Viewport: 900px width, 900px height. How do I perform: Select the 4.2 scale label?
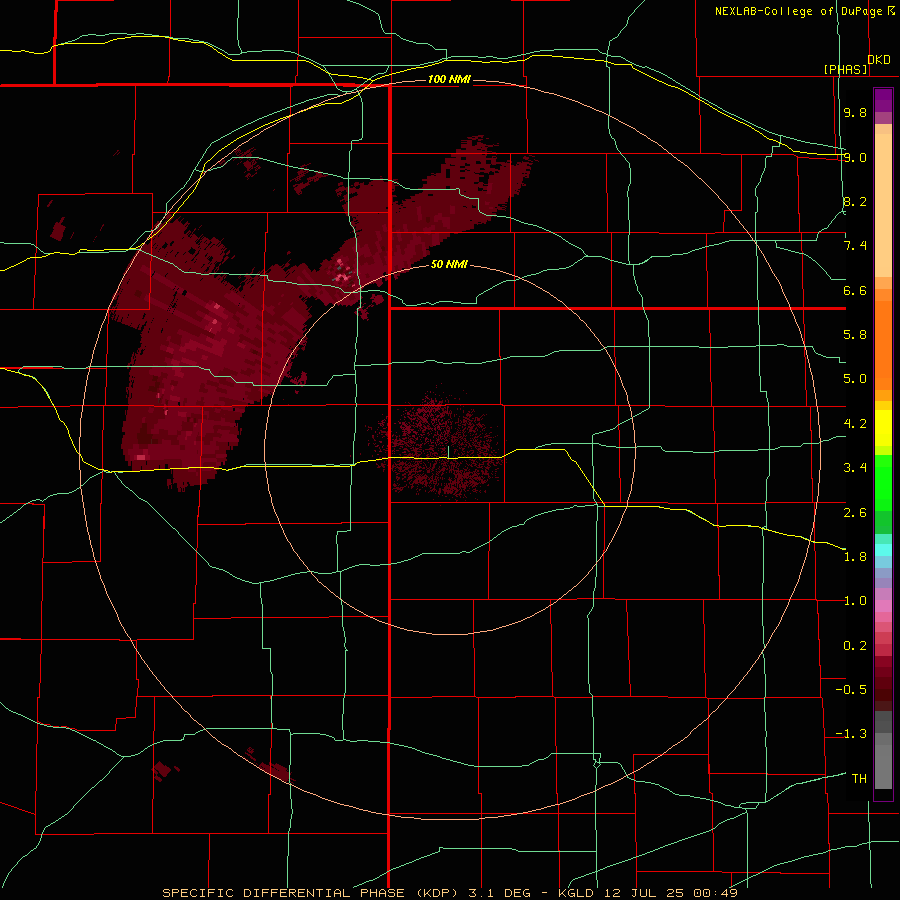[855, 424]
